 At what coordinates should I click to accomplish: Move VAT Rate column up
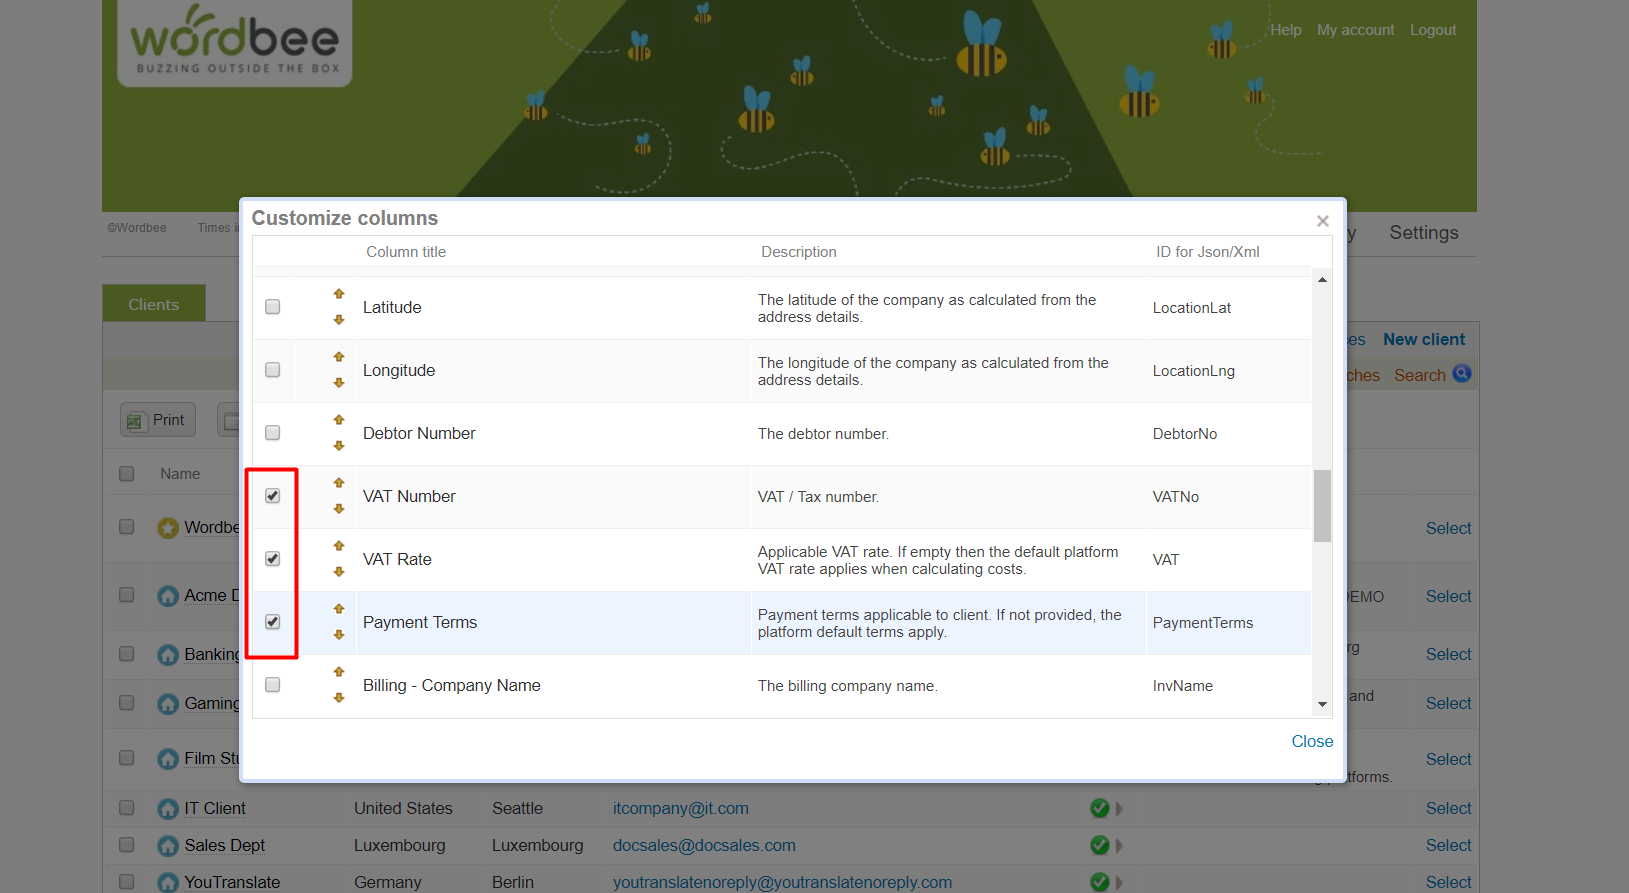pos(339,546)
